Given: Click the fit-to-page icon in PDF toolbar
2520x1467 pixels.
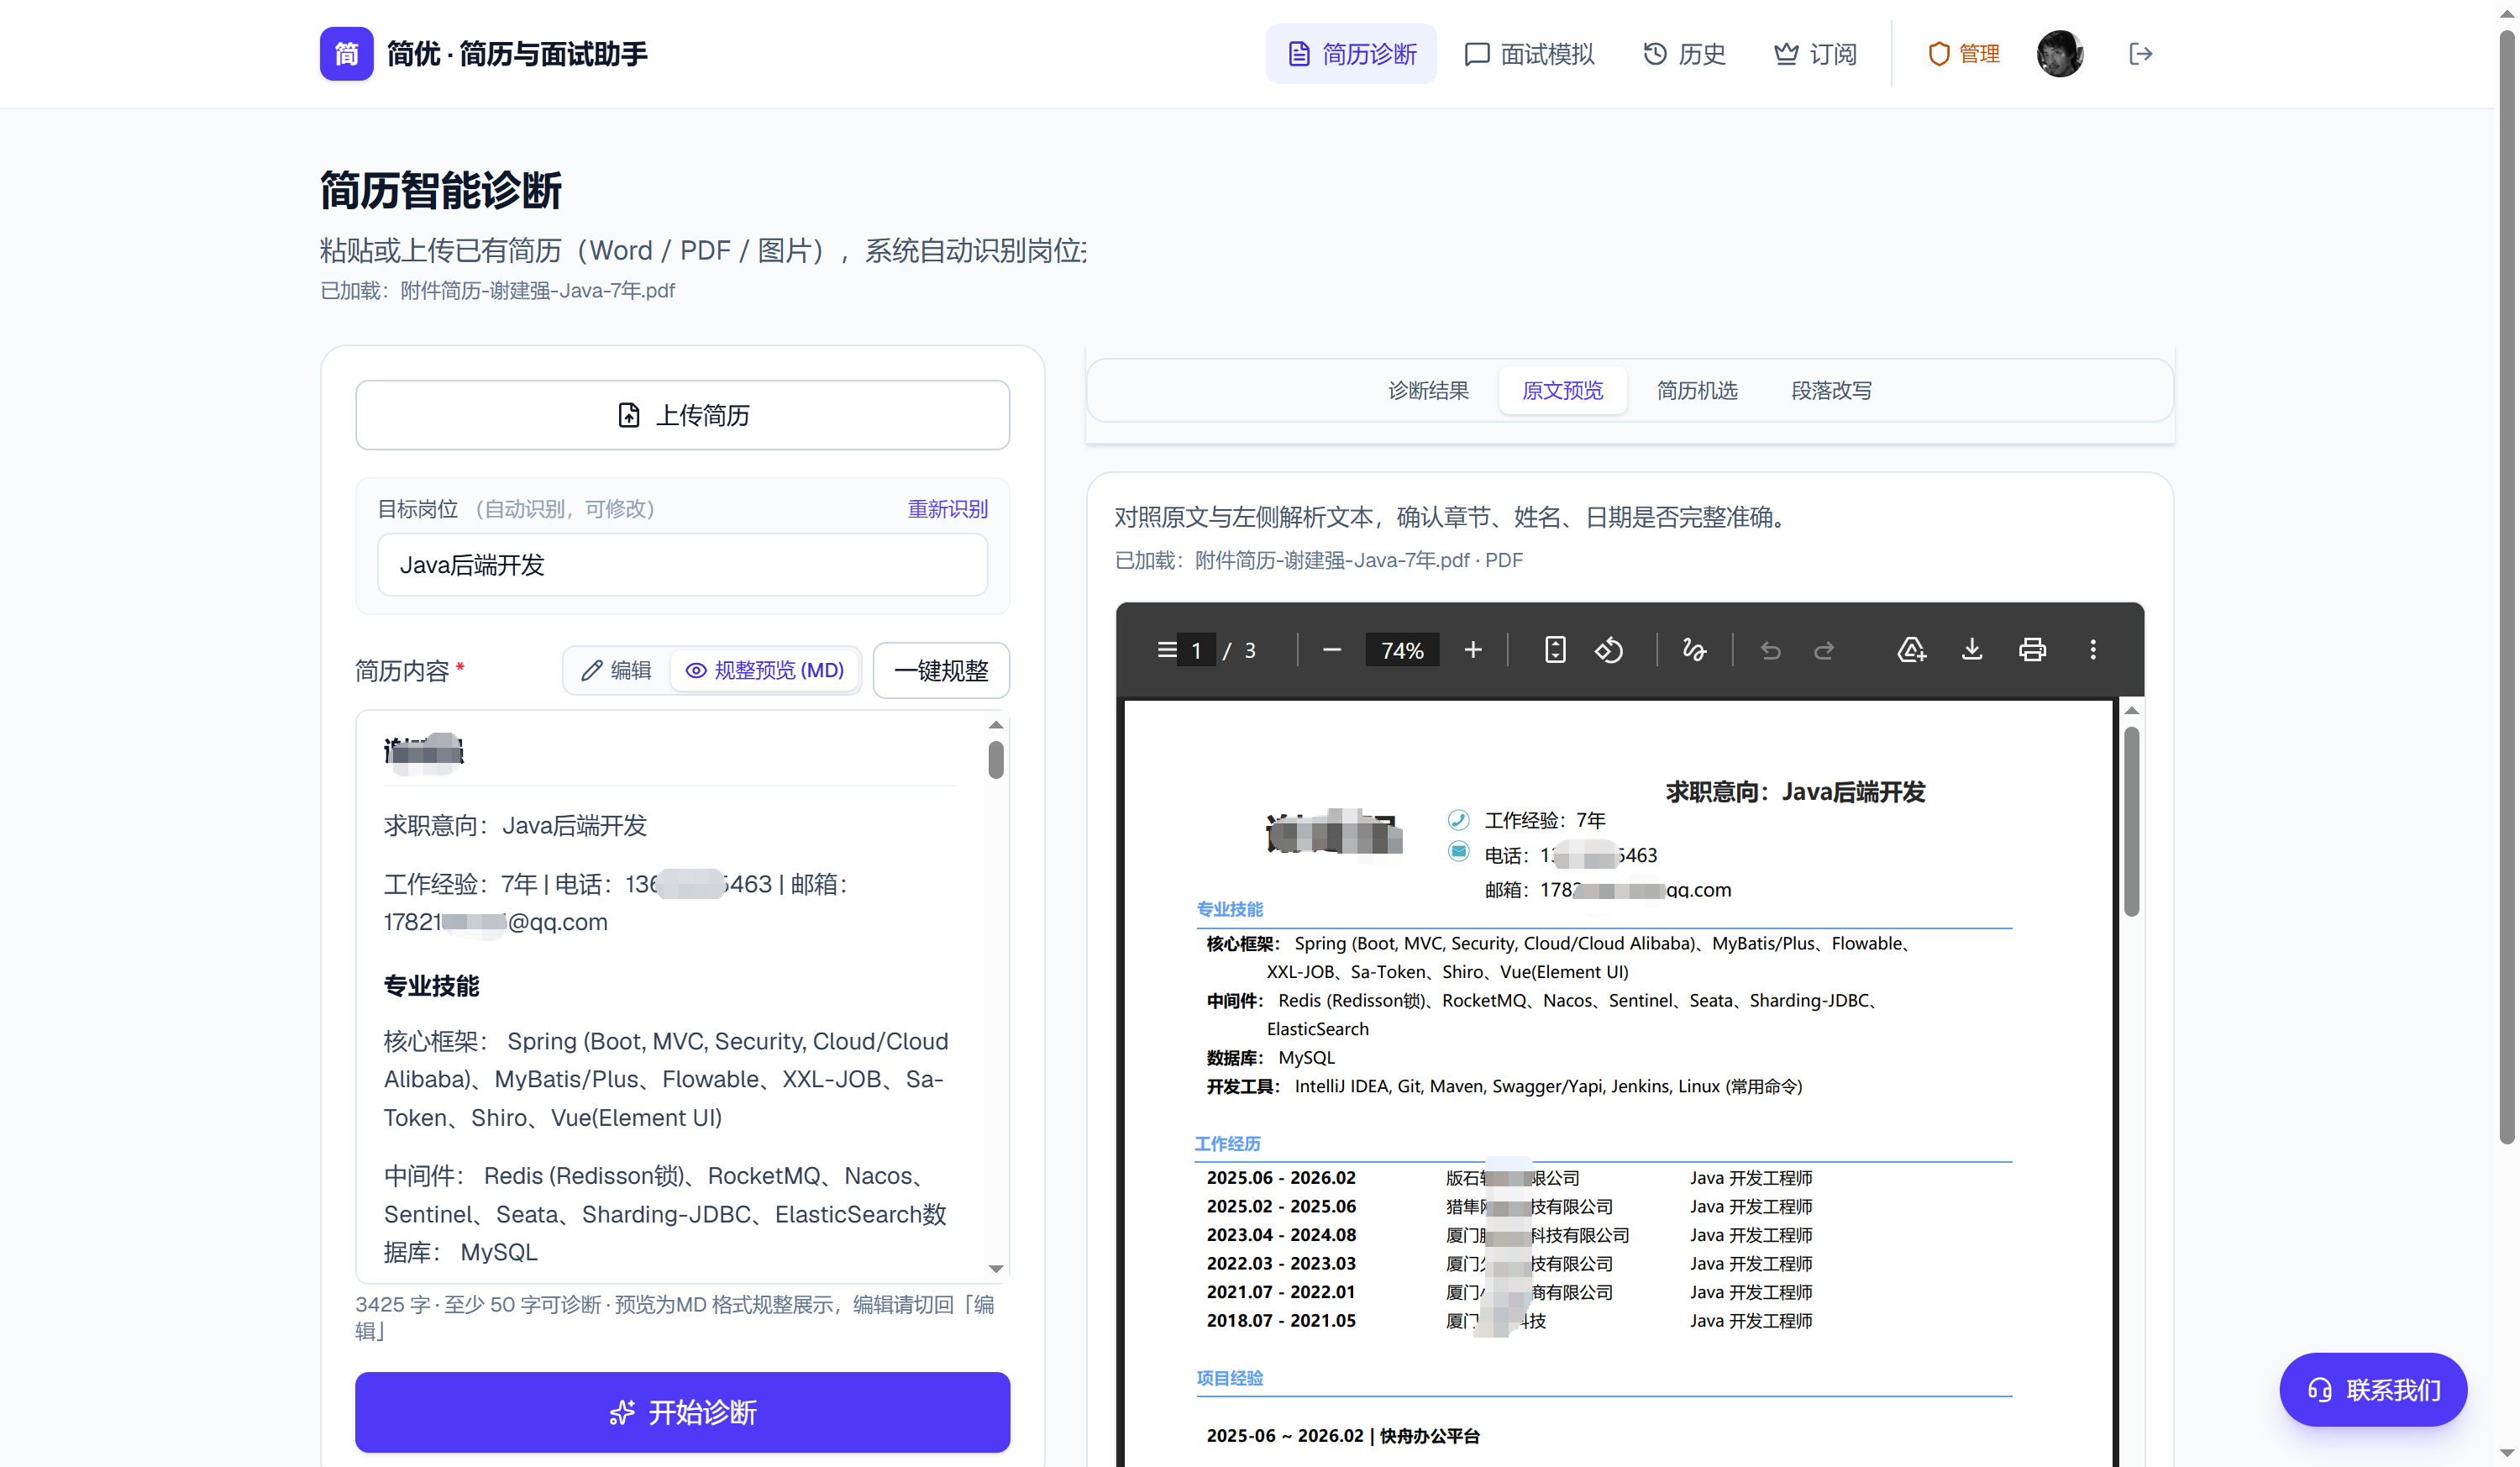Looking at the screenshot, I should pyautogui.click(x=1555, y=650).
